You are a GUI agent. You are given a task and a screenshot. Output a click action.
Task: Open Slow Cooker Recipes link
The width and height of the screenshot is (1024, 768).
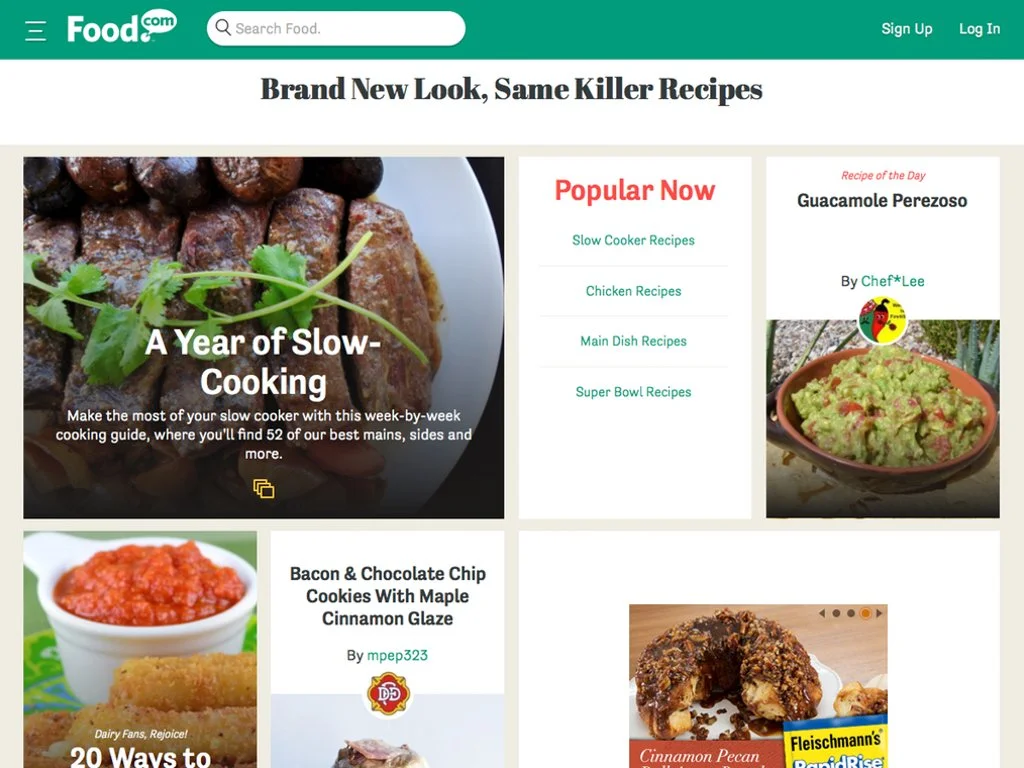[633, 240]
